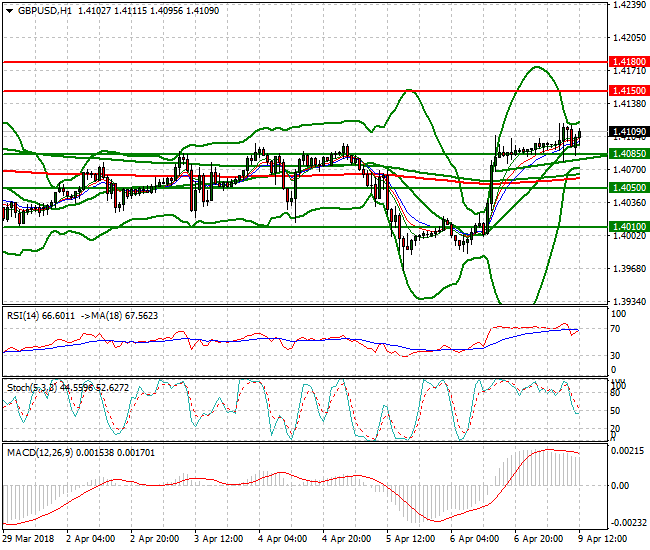Click the MACD(12,26,9) indicator label

tap(34, 453)
